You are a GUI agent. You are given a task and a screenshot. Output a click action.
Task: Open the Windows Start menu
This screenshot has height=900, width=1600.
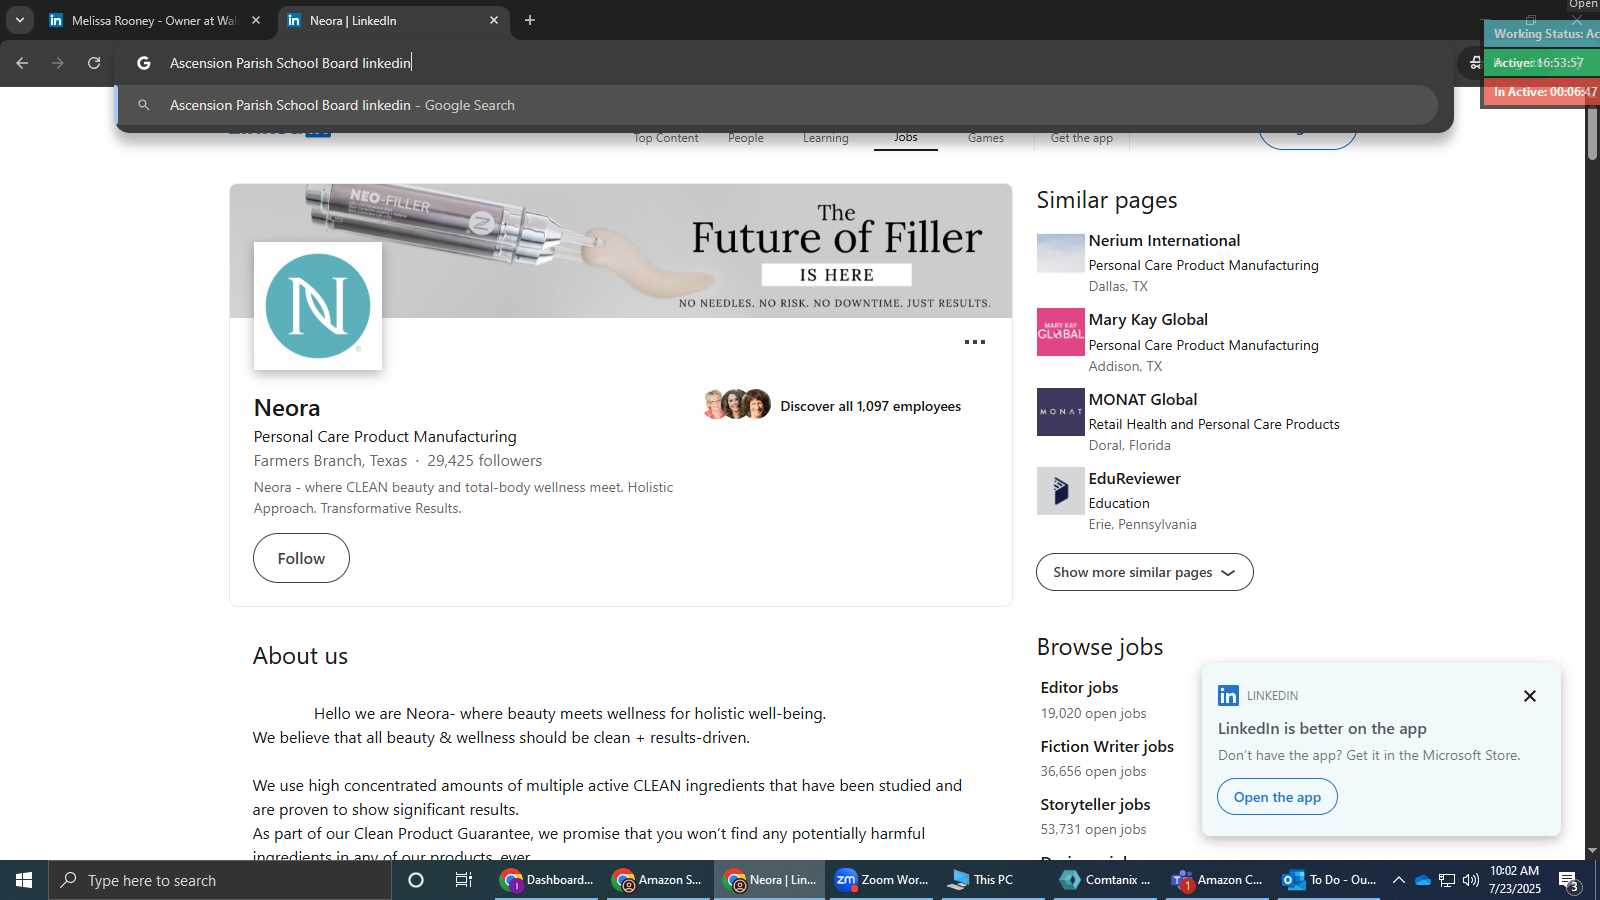click(x=24, y=880)
